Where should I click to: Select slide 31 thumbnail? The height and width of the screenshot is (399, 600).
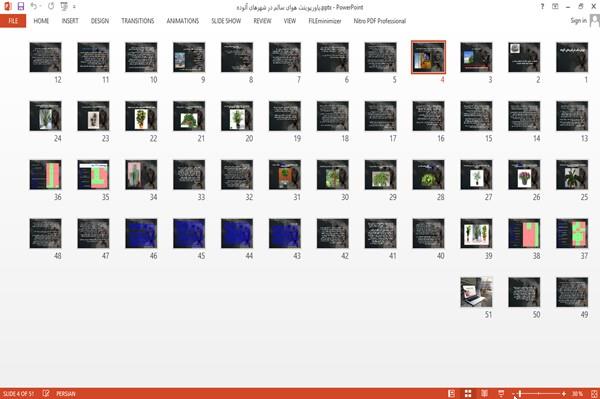tap(285, 175)
